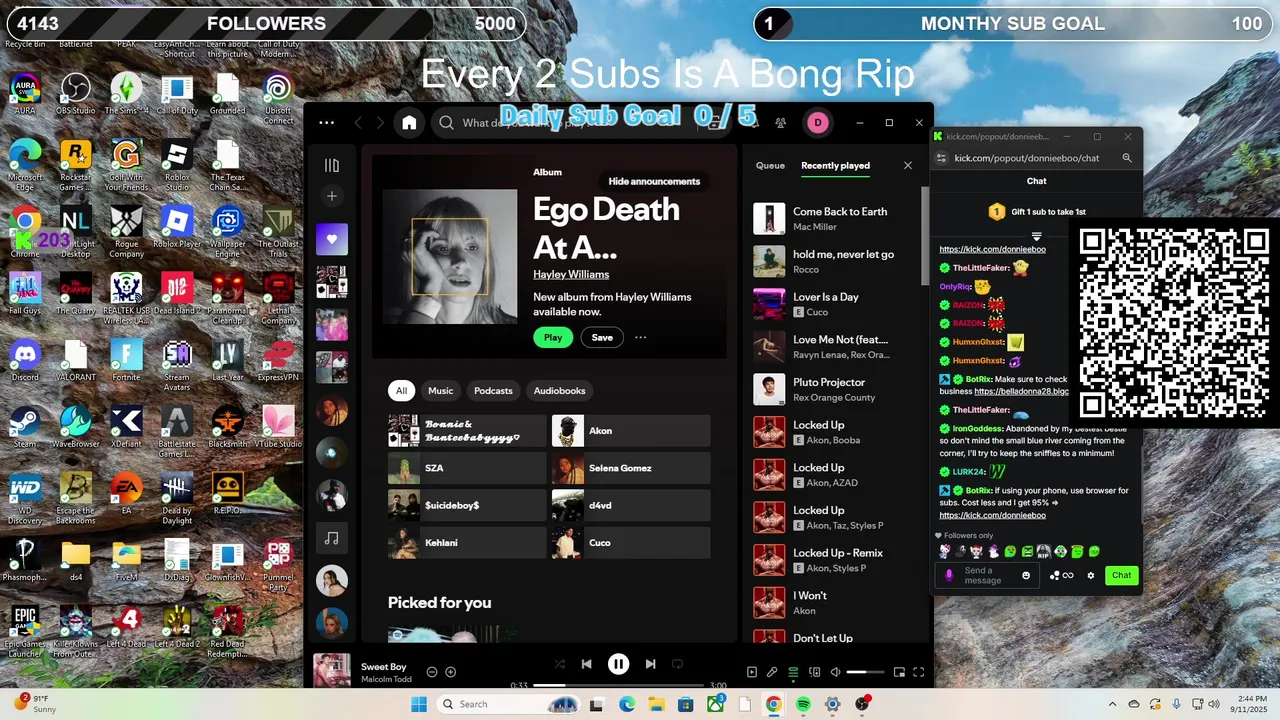The image size is (1280, 720).
Task: Open the Ego Death album cover
Action: [450, 257]
